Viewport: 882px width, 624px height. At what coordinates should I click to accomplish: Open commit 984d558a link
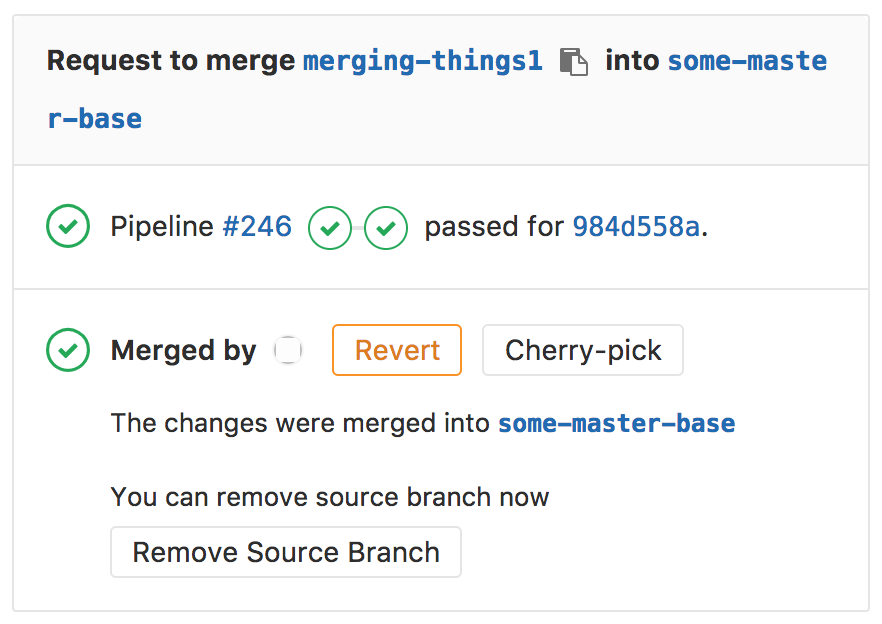[x=635, y=227]
